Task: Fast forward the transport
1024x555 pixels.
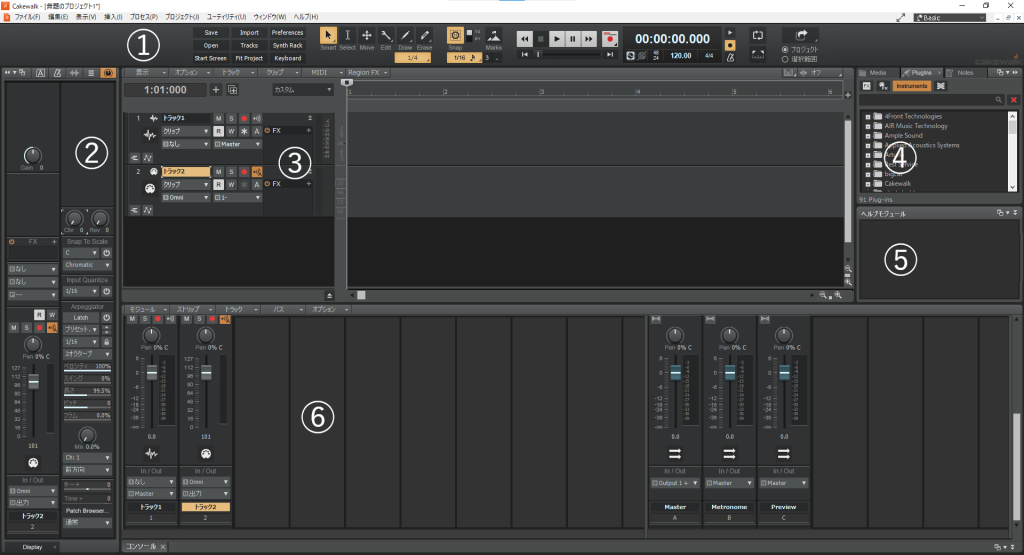Action: tap(589, 39)
